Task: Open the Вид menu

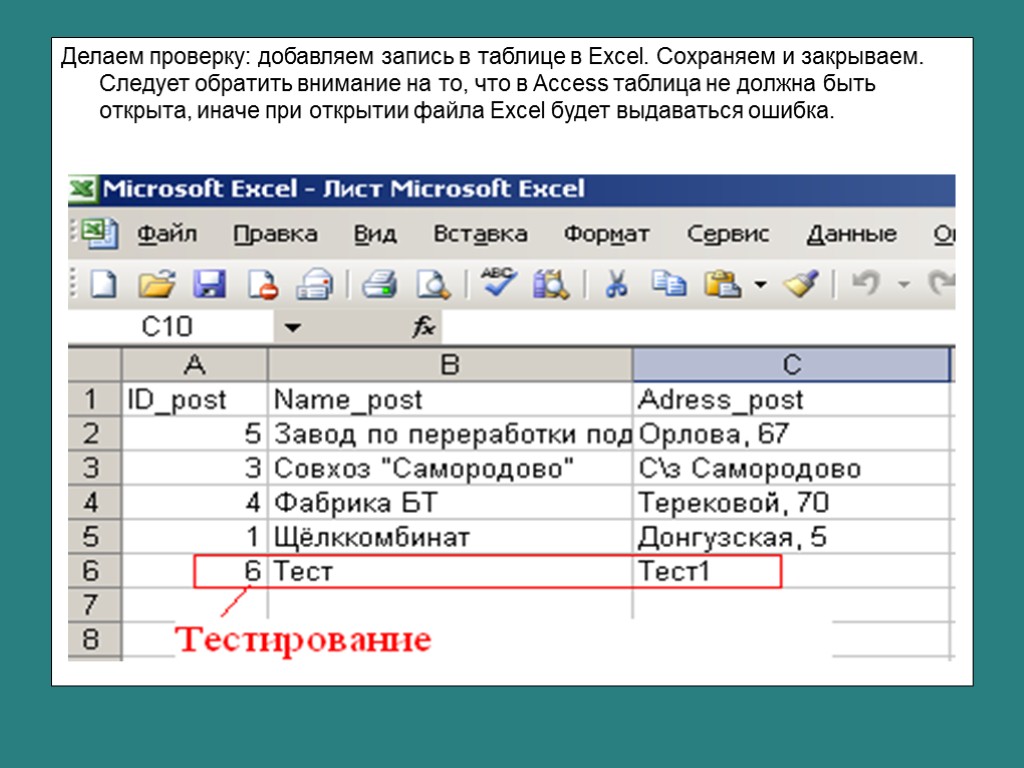Action: pos(375,234)
